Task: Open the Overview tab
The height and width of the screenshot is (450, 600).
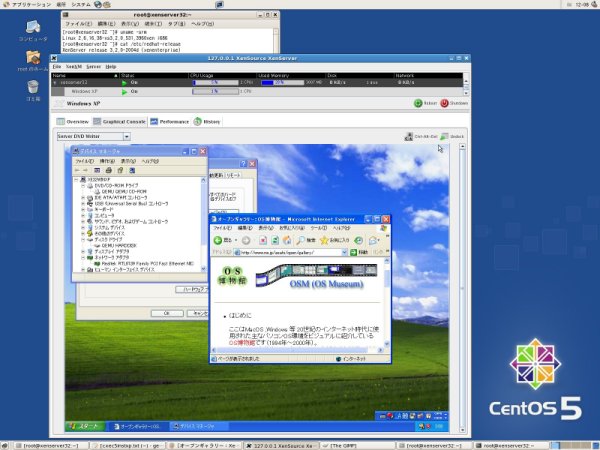Action: pyautogui.click(x=73, y=122)
